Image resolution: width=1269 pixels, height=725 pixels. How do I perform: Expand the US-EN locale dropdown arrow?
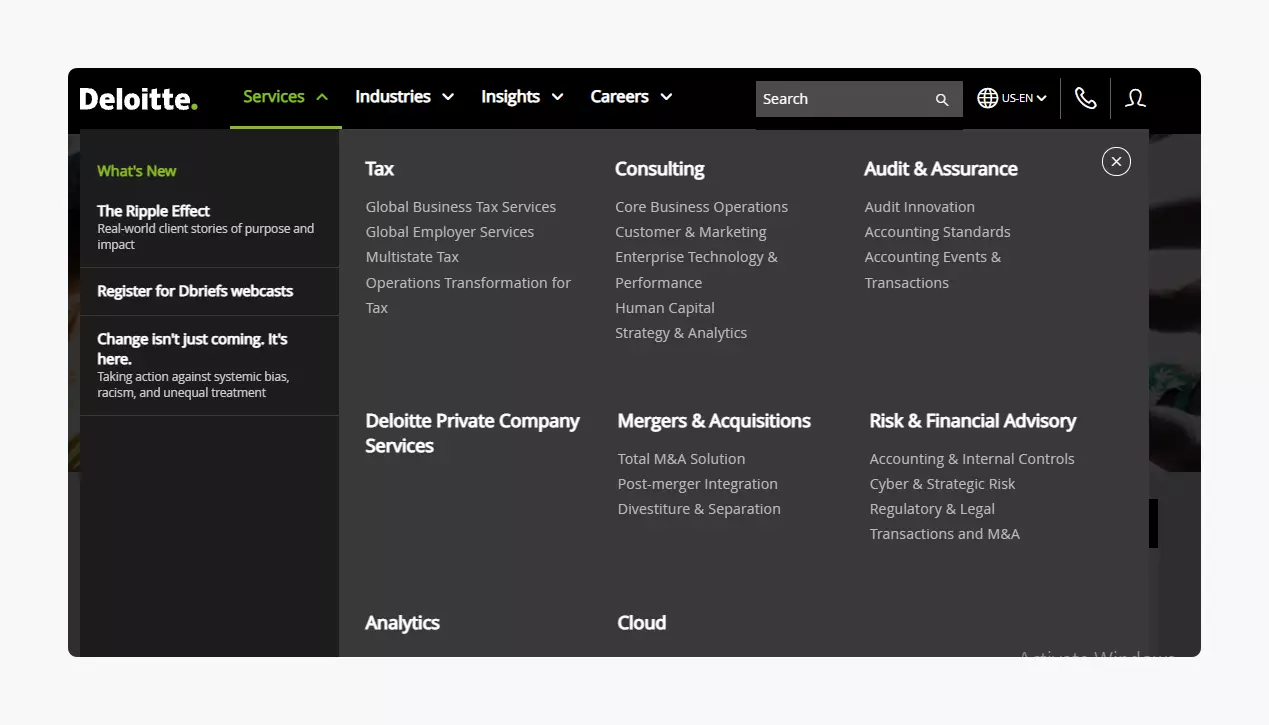pyautogui.click(x=1041, y=98)
